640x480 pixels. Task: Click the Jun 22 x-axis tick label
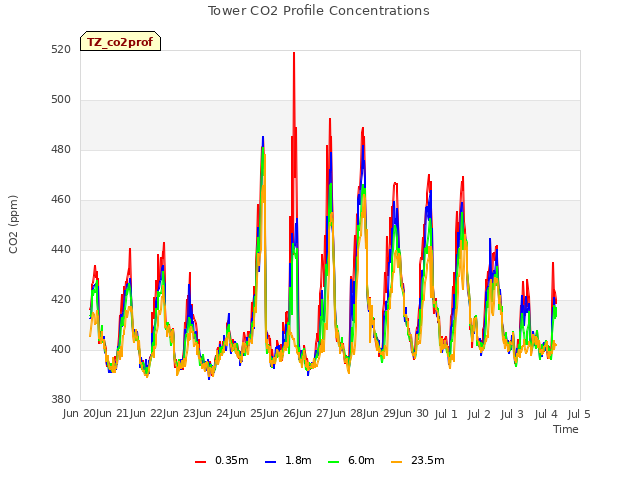click(147, 414)
